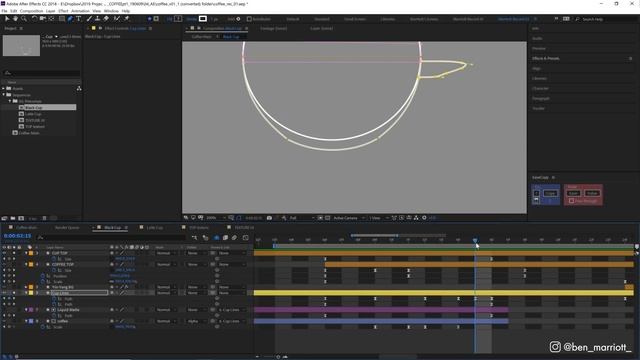Open the Tracker panel
Image resolution: width=640 pixels, height=360 pixels.
[x=538, y=108]
